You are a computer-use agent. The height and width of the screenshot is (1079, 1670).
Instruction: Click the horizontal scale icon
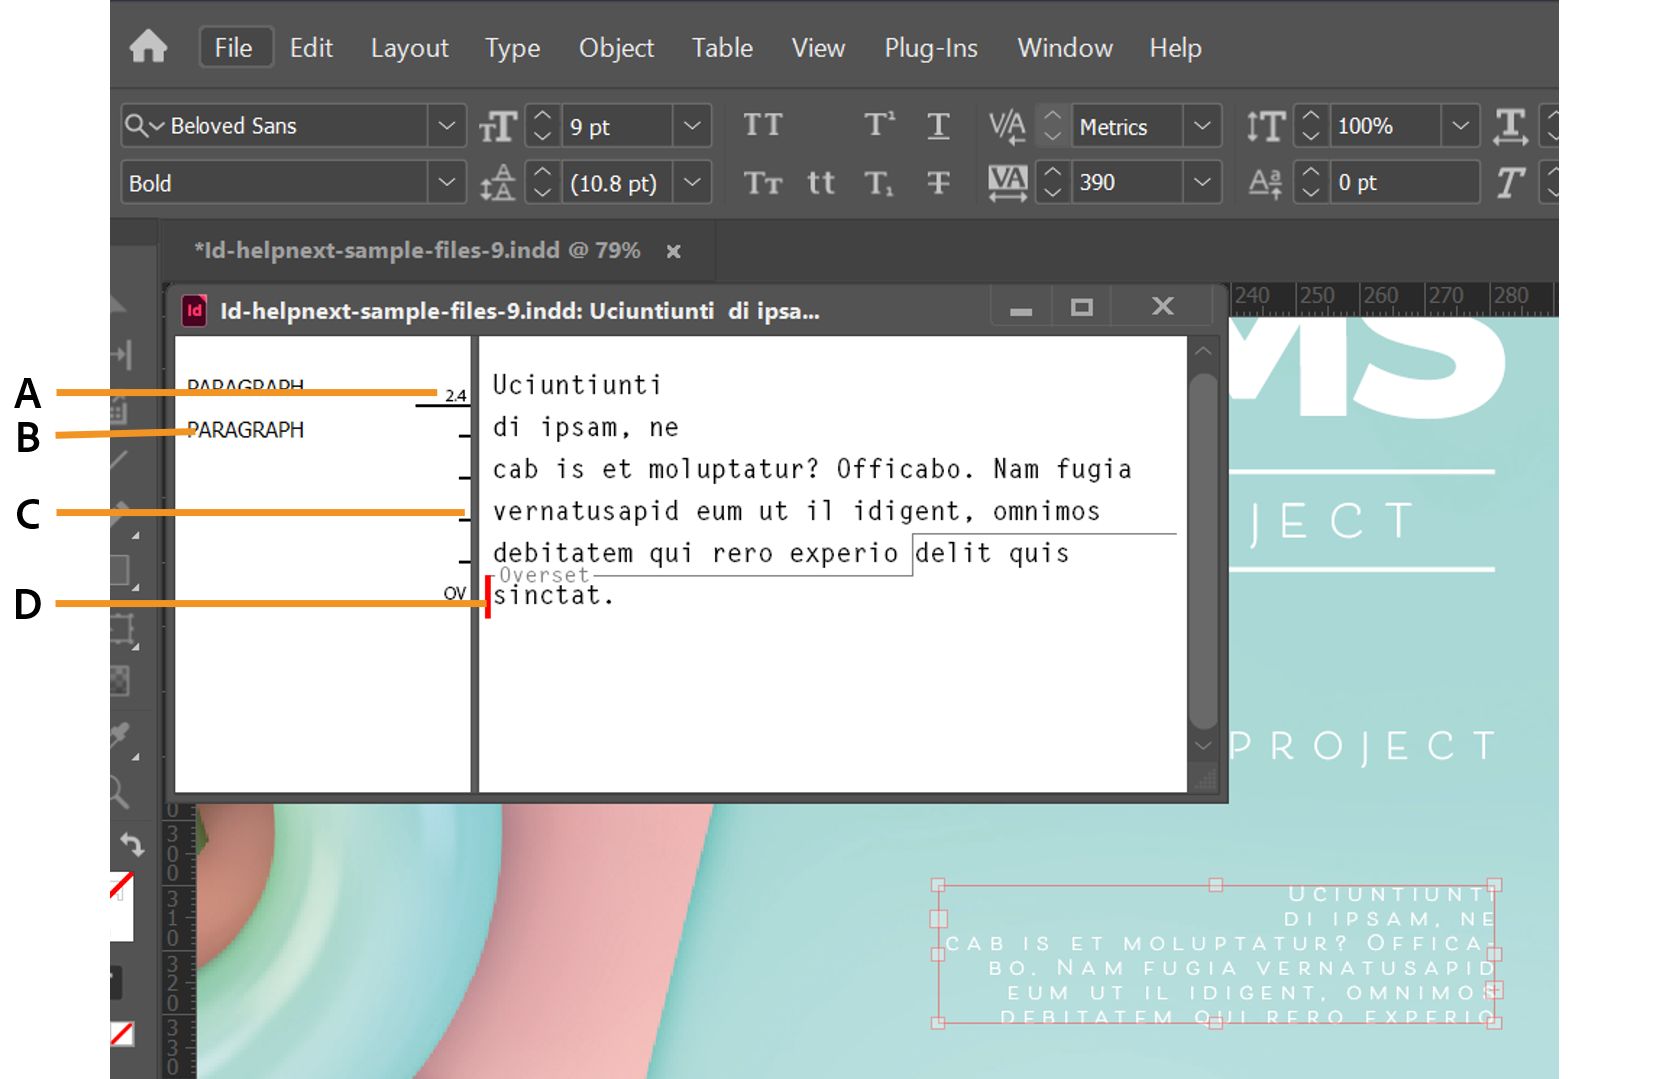(1510, 126)
